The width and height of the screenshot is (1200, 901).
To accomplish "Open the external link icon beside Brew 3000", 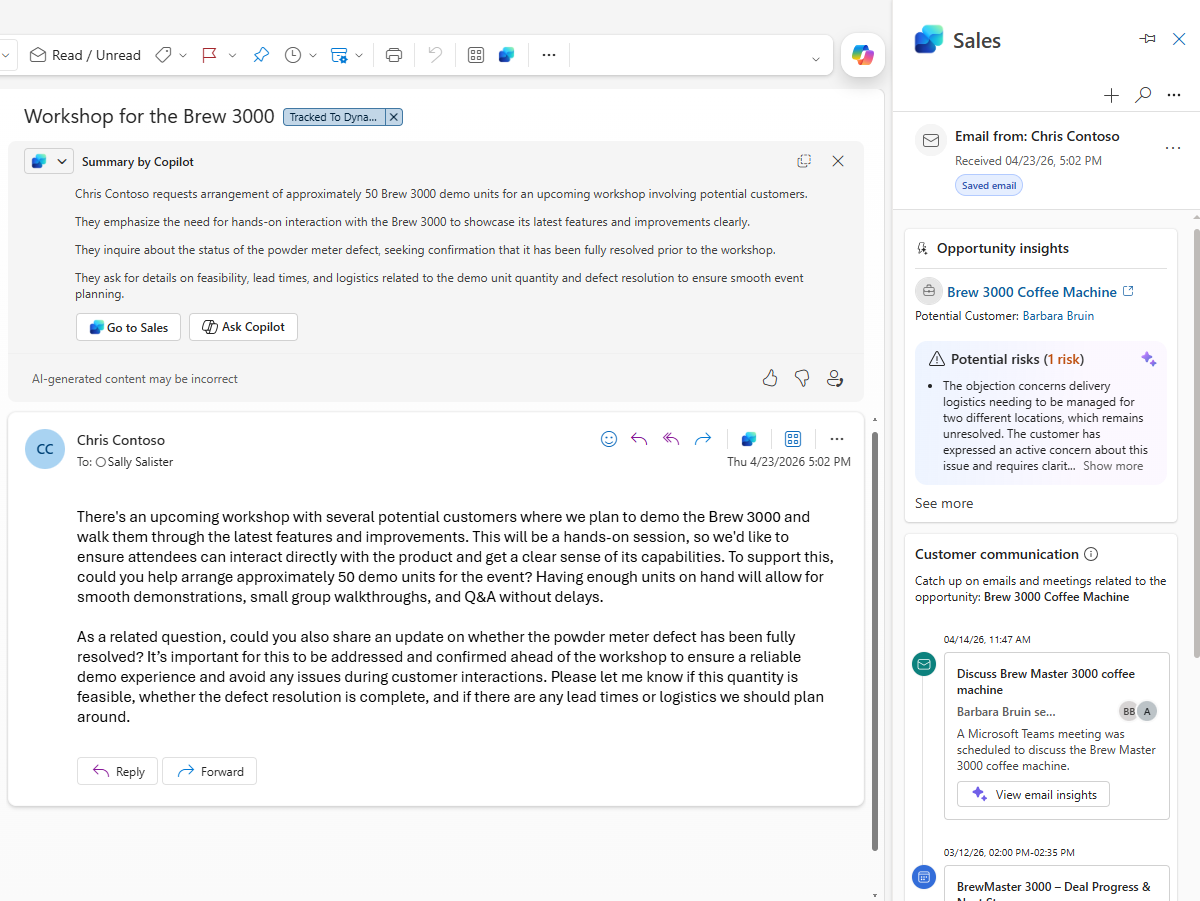I will (x=1129, y=291).
